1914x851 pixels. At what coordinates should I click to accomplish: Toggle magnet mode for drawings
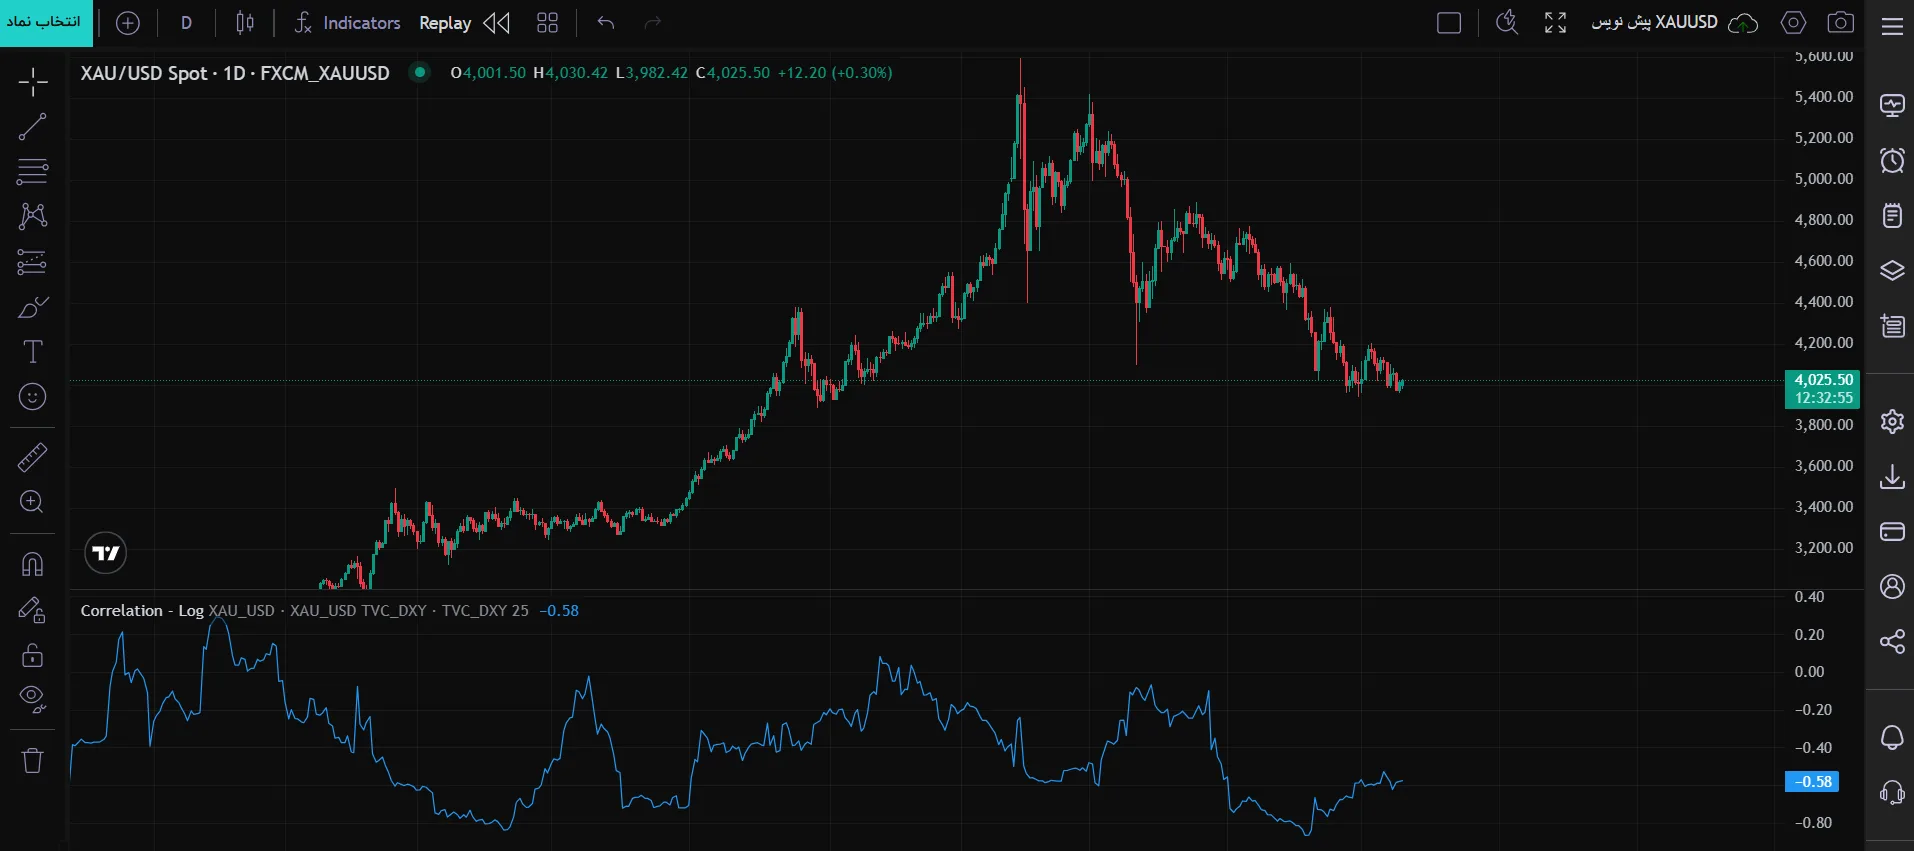click(x=32, y=565)
